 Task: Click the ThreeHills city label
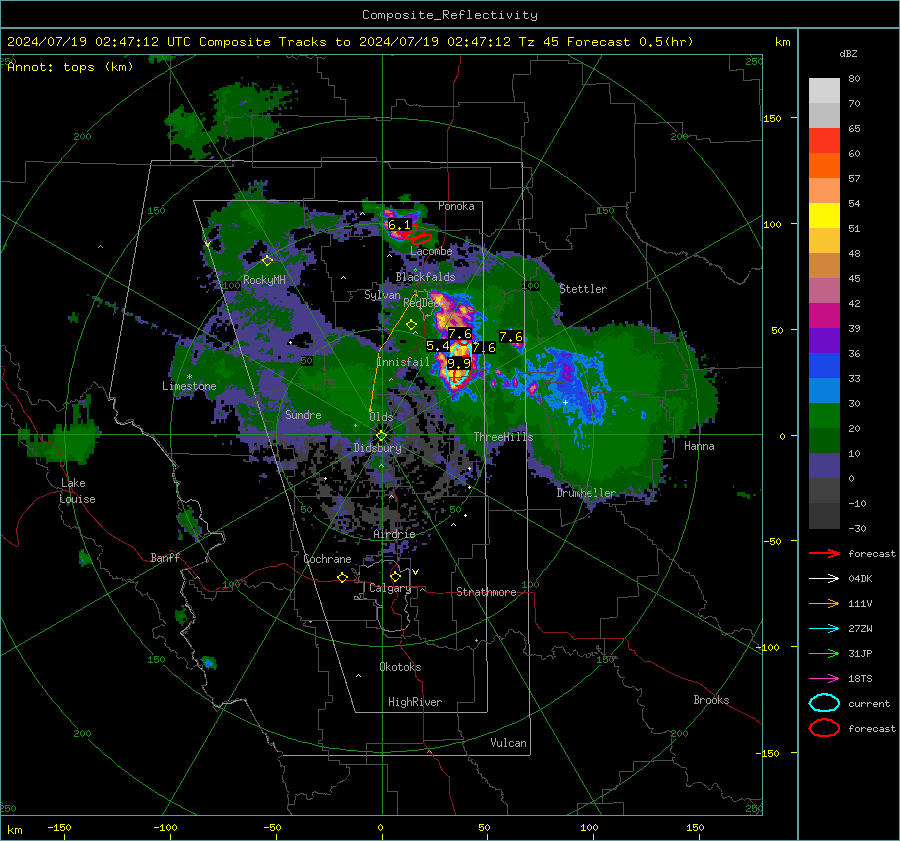pyautogui.click(x=503, y=437)
